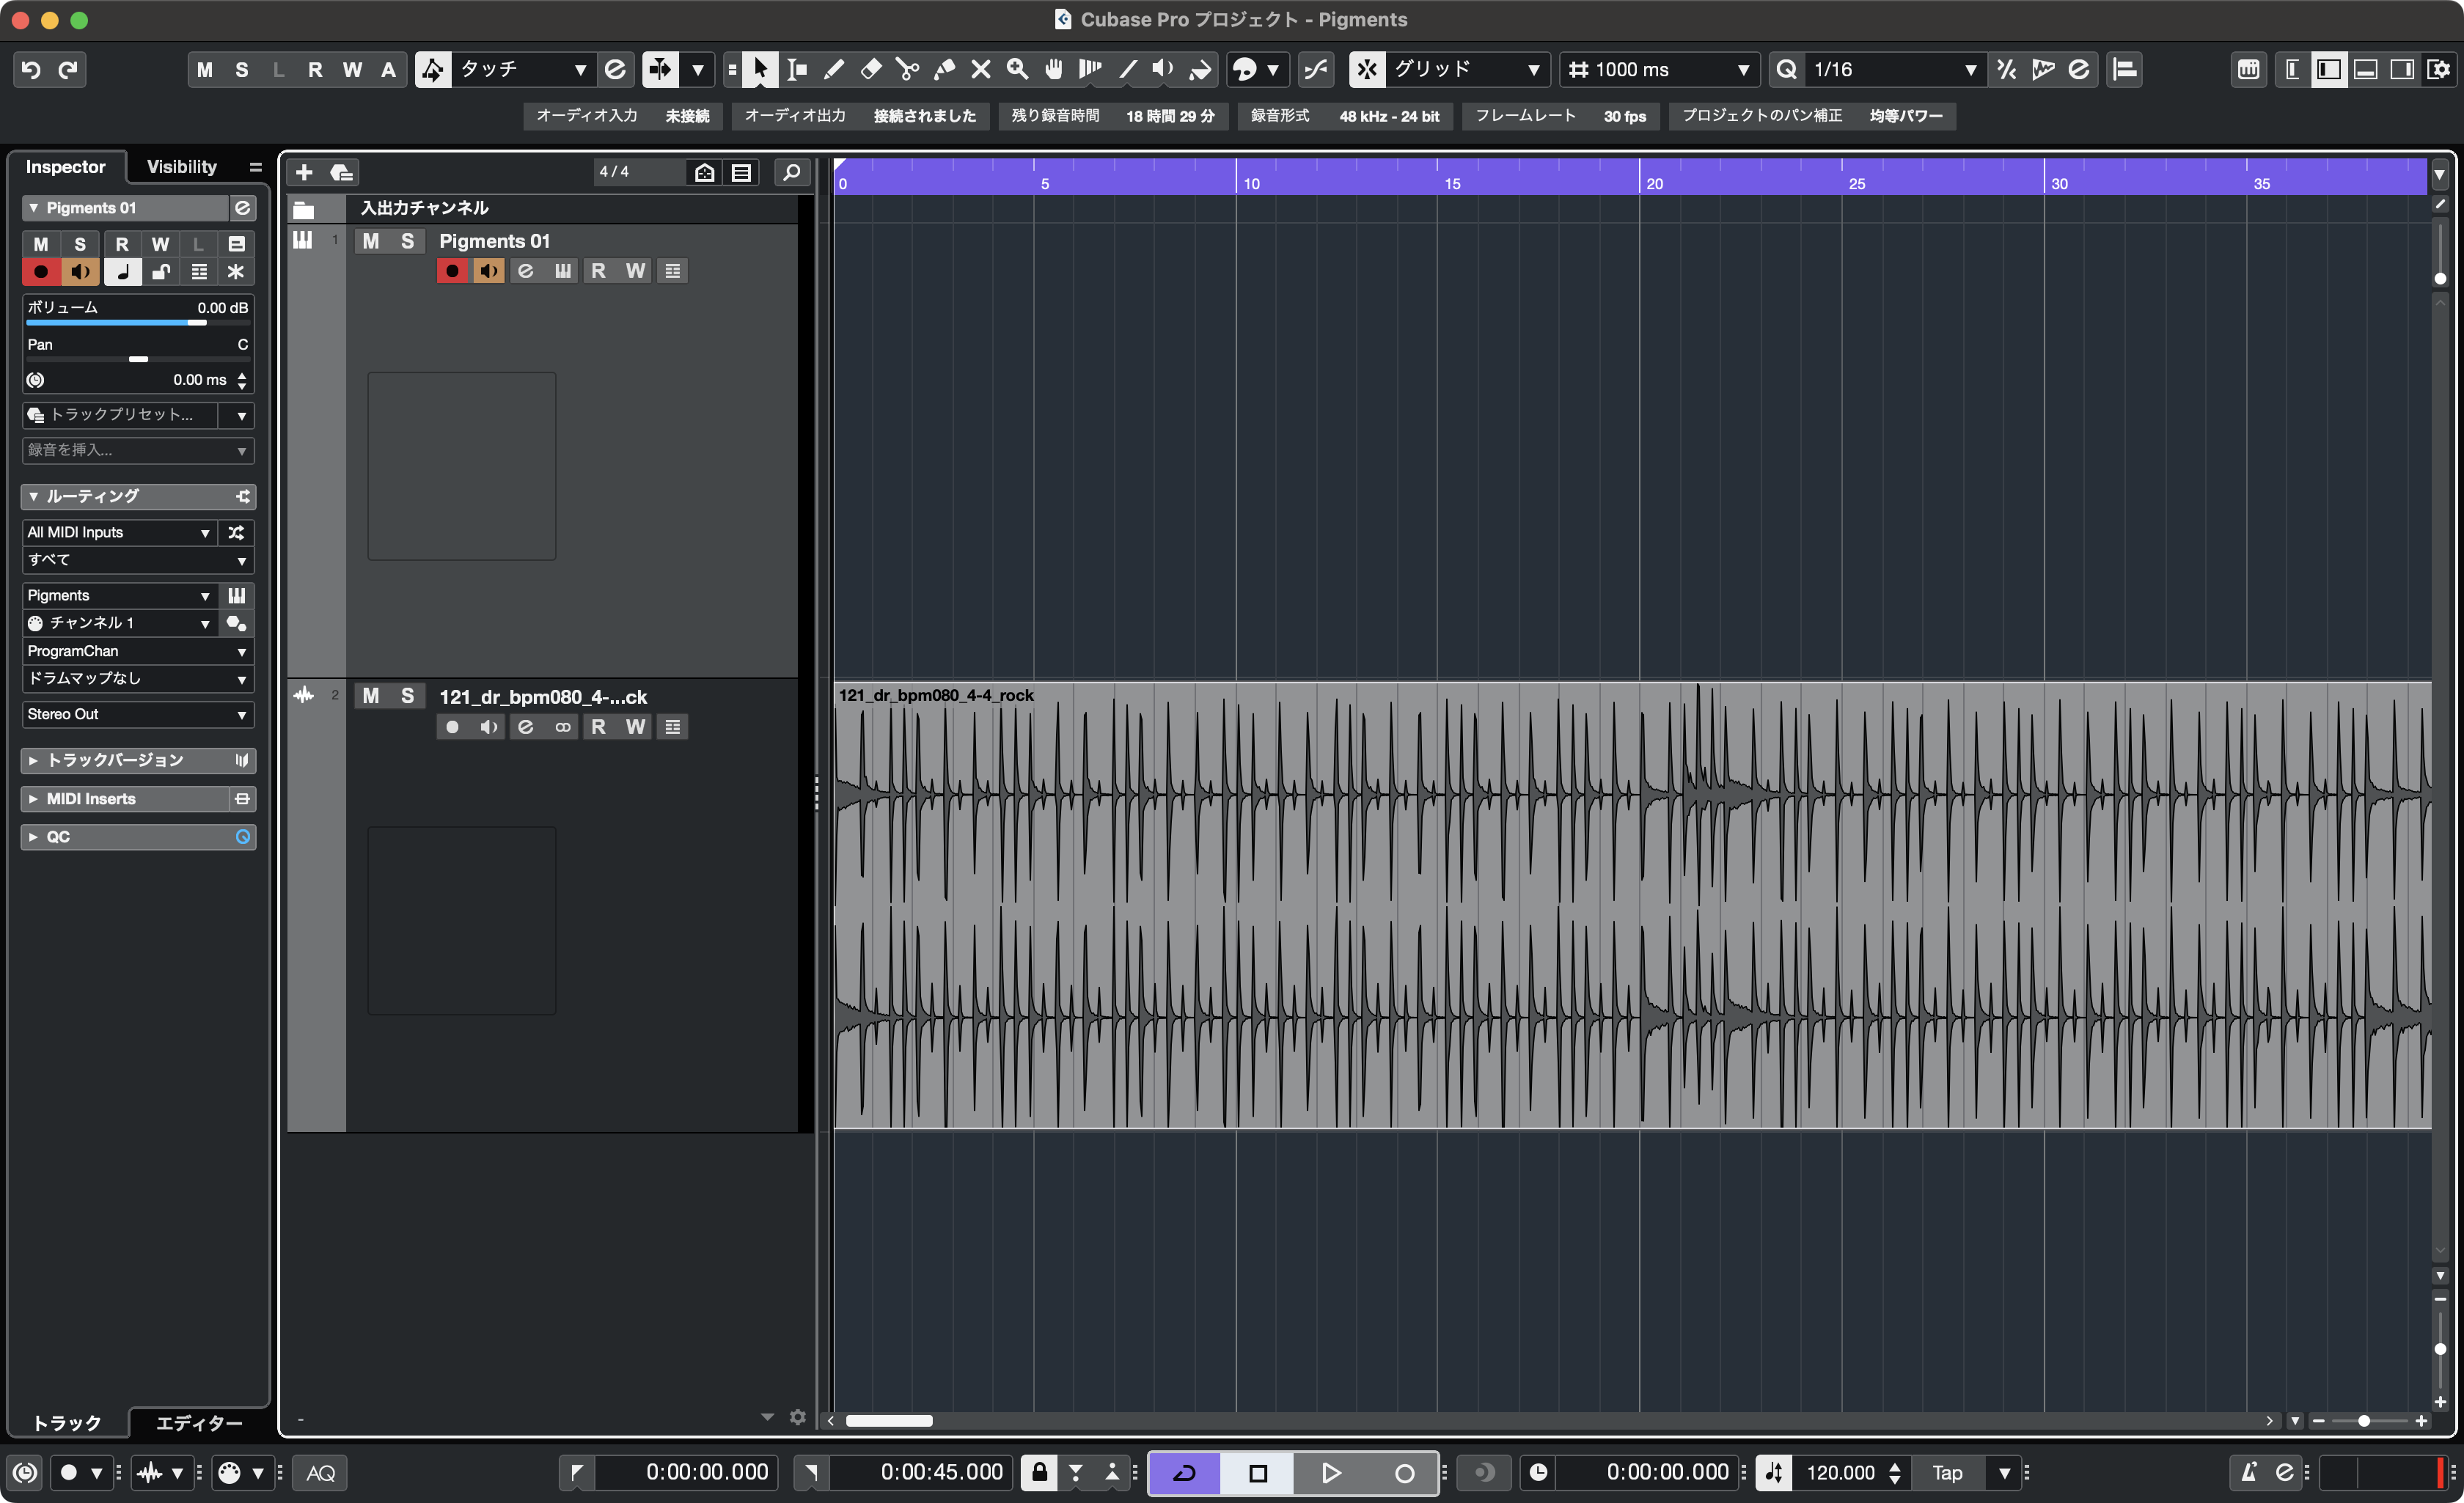Click the Go to Left Locator icon
Viewport: 2464px width, 1503px height.
pos(577,1472)
